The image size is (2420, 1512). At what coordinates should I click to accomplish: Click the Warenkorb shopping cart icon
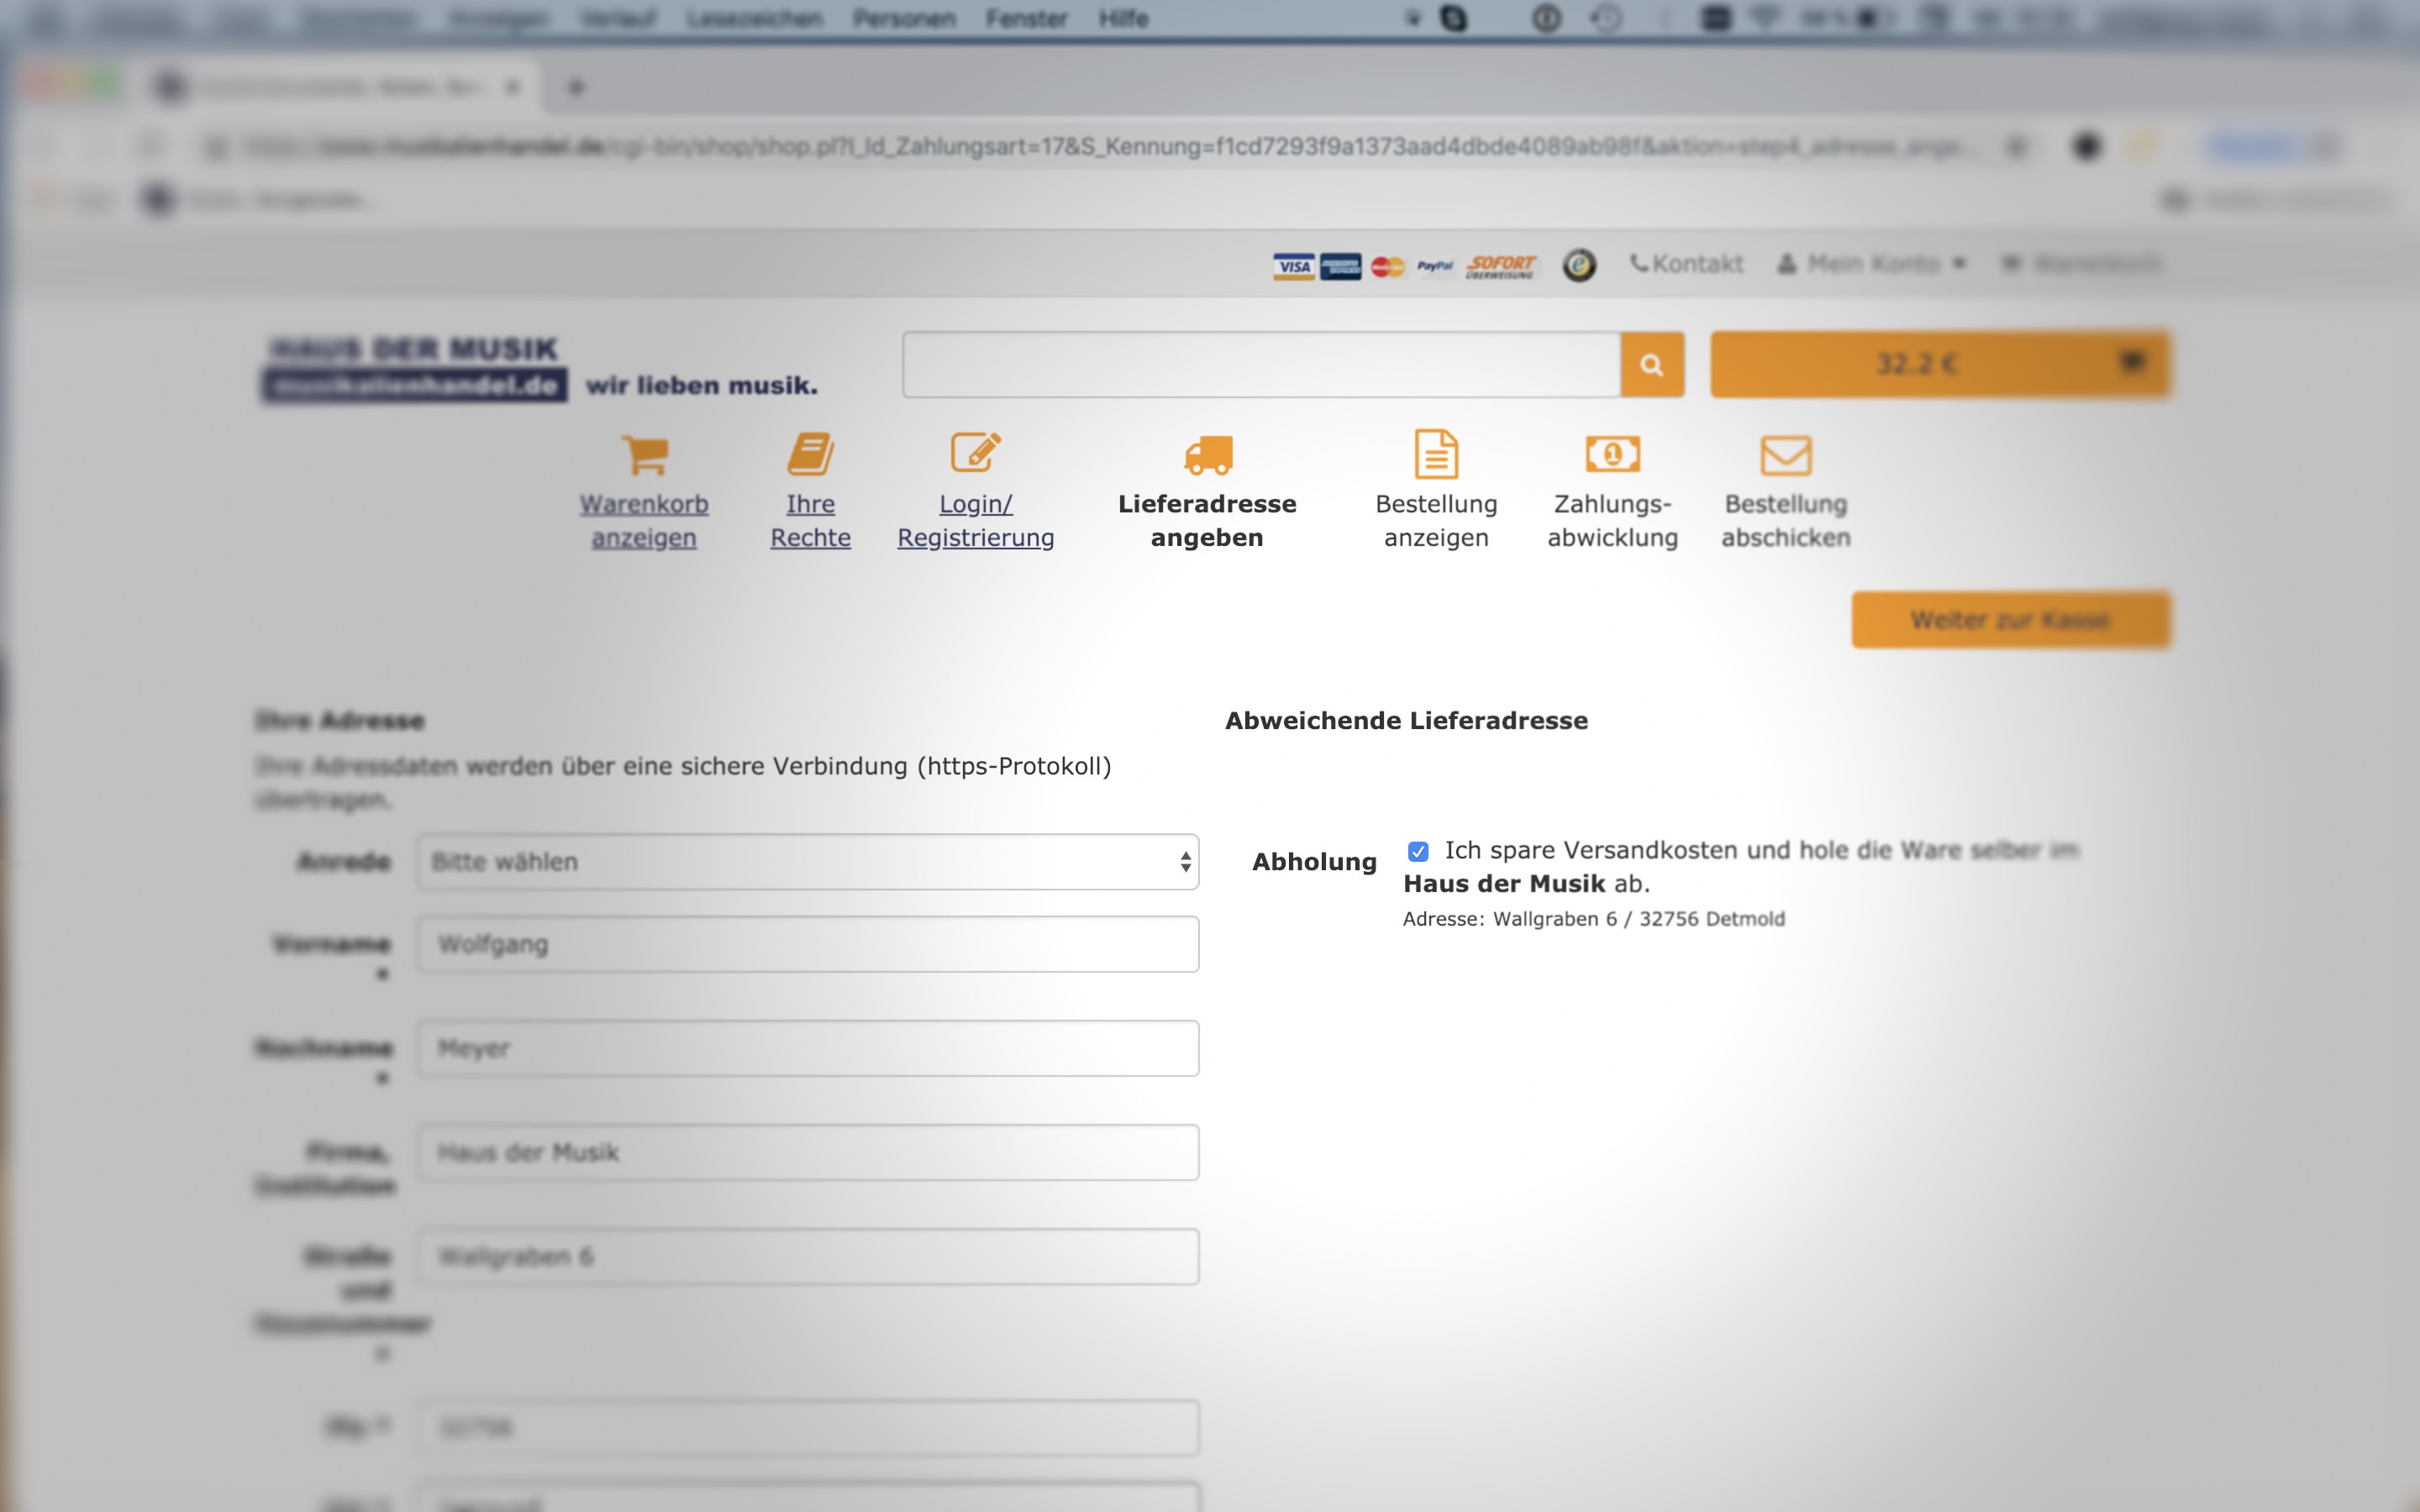pyautogui.click(x=645, y=455)
